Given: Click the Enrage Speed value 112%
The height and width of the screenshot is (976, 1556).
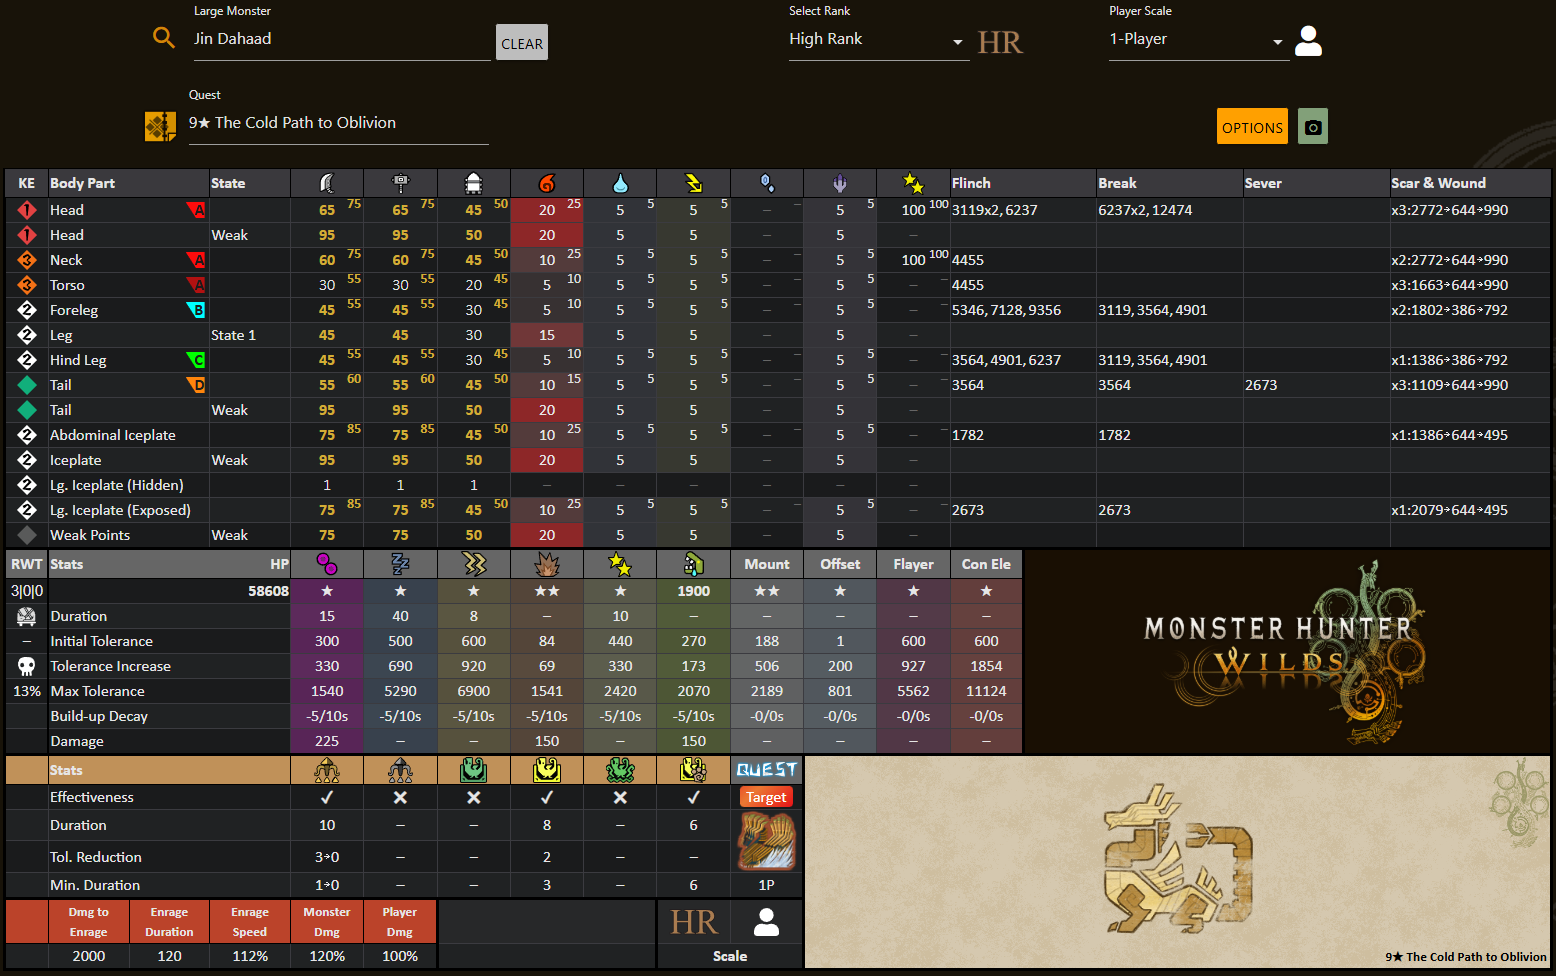Looking at the screenshot, I should (x=250, y=956).
